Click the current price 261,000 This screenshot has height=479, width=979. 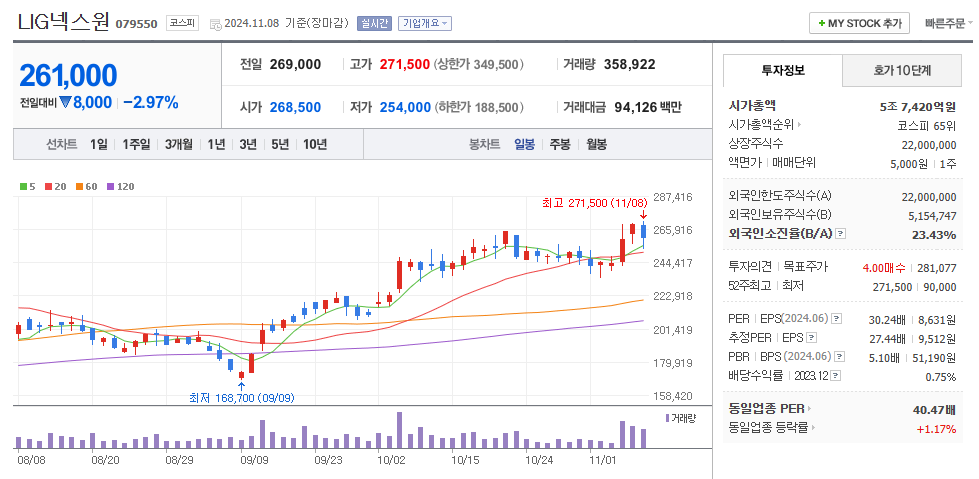(x=68, y=76)
